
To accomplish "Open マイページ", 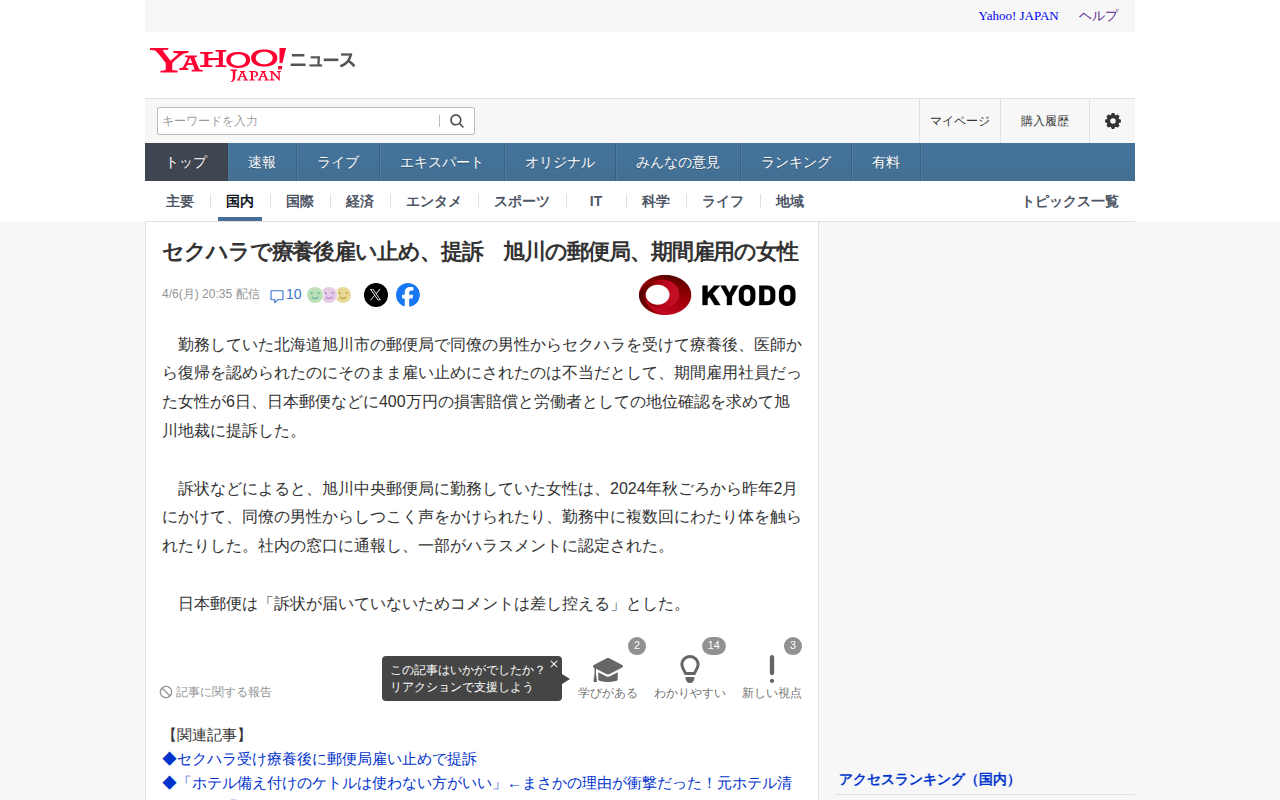I will coord(960,121).
